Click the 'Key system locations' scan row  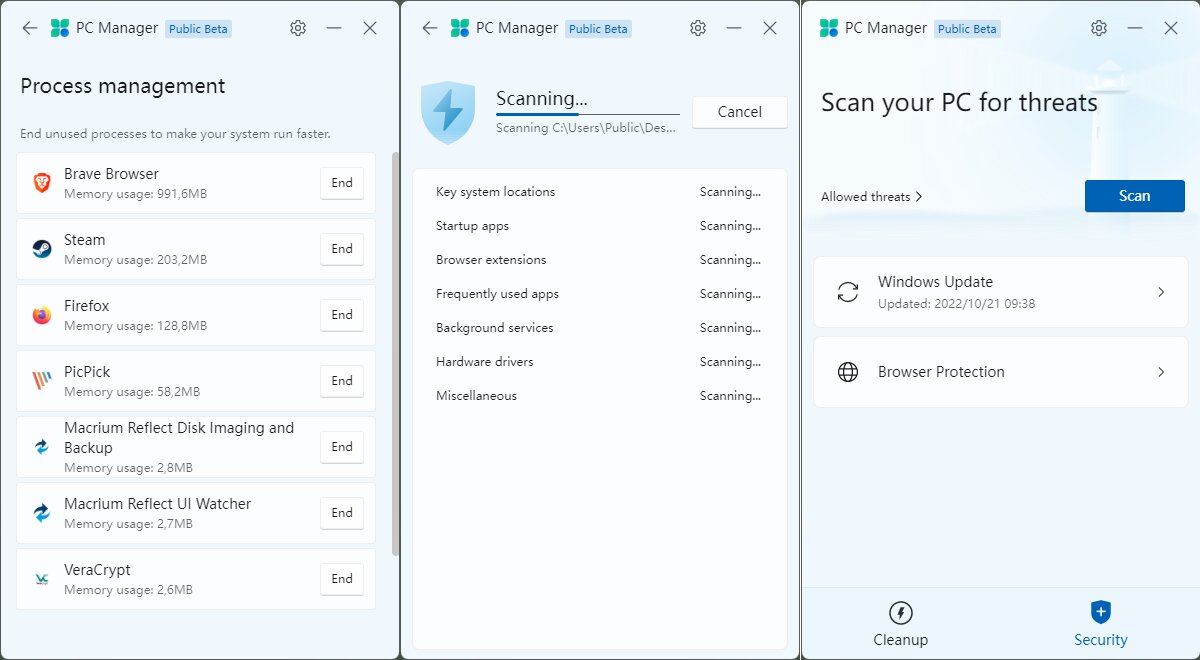tap(600, 192)
